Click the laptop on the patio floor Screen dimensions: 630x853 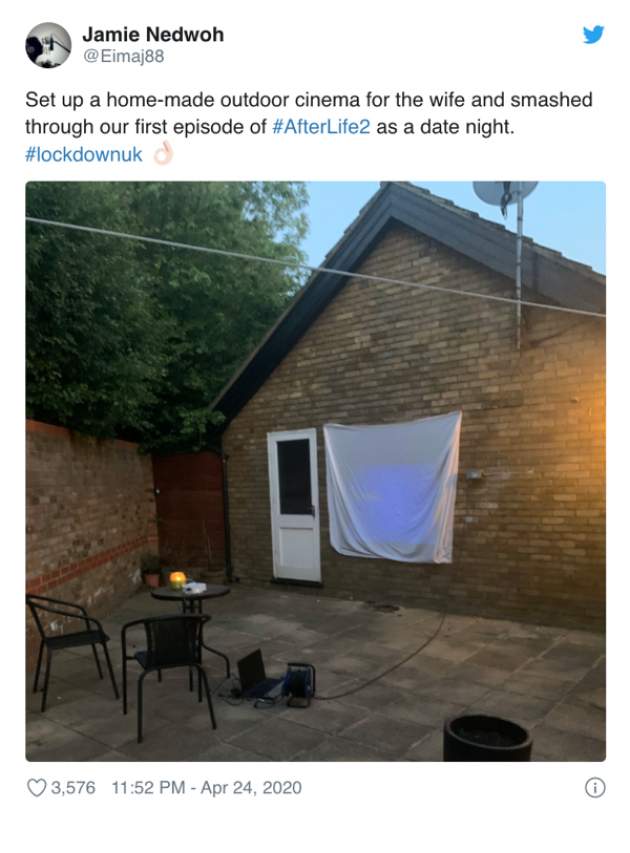click(x=258, y=675)
